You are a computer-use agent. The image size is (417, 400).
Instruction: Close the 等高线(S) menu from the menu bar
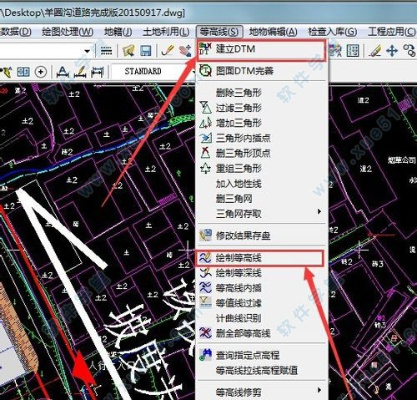click(219, 32)
